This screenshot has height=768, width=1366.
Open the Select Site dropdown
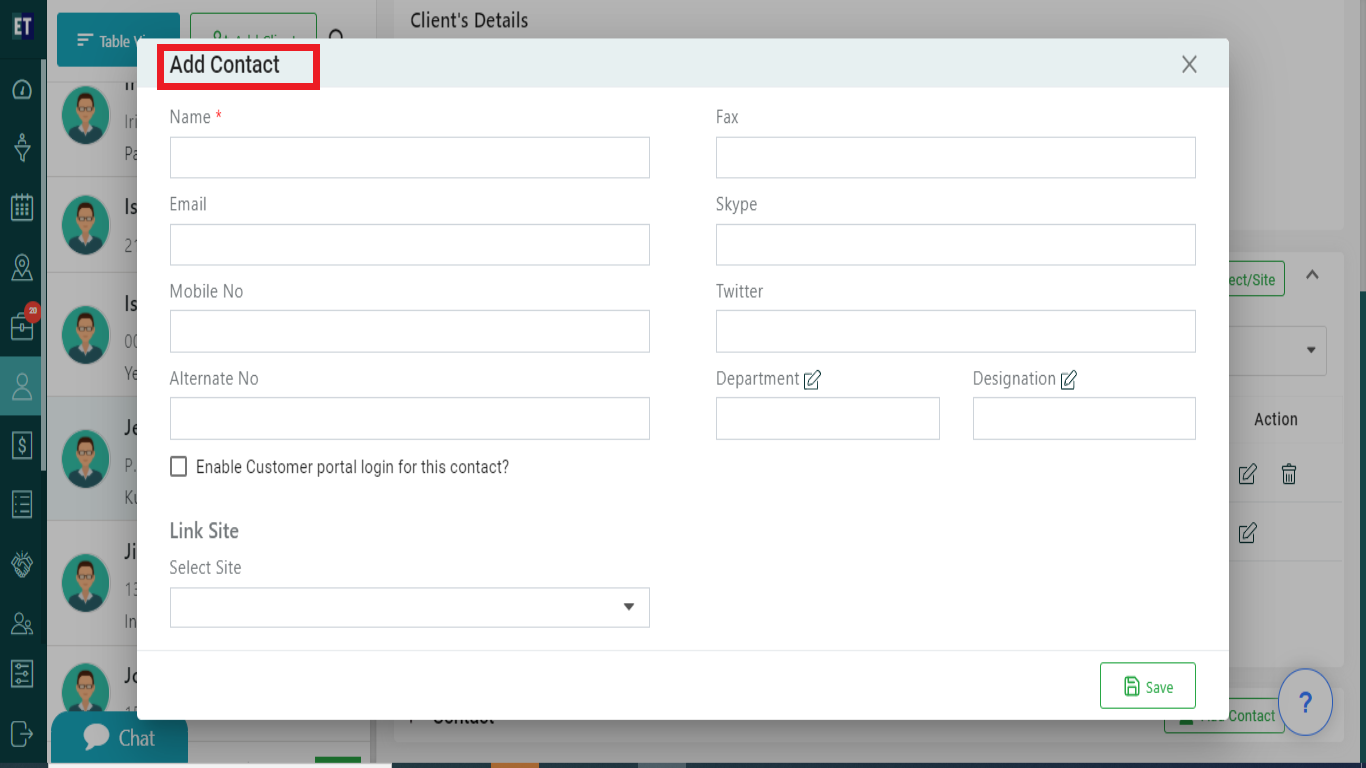coord(410,607)
